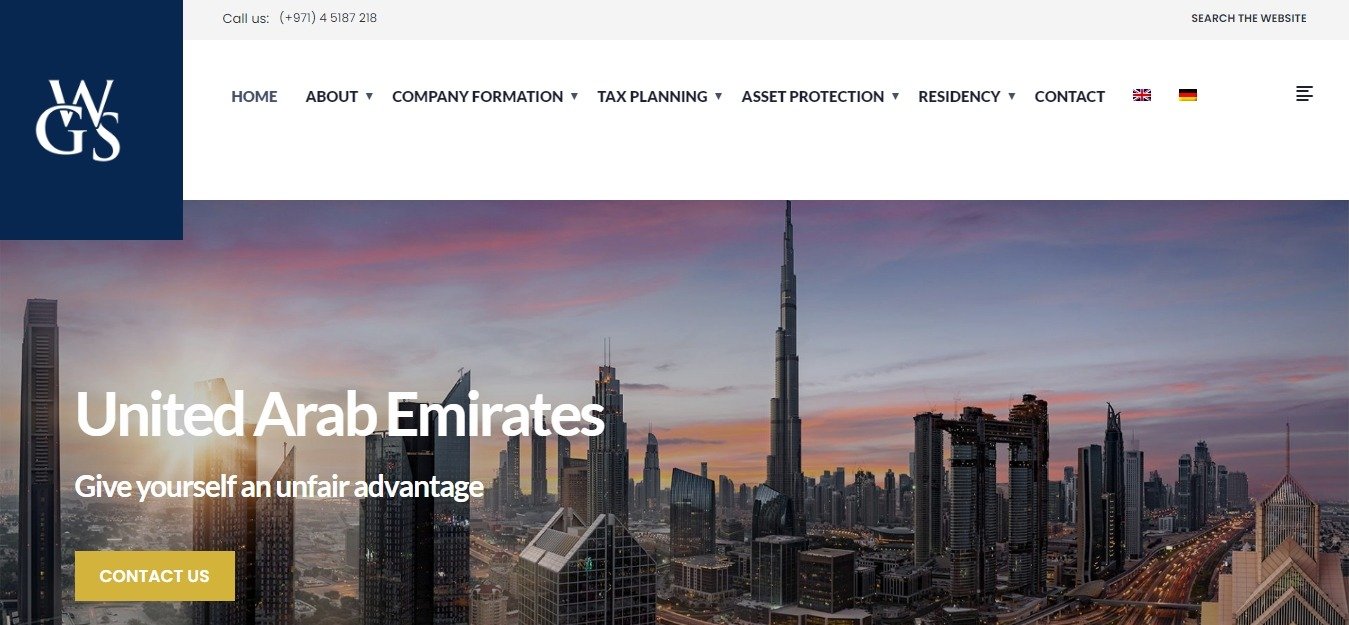Switch language using the German flag
The image size is (1349, 625).
[1187, 95]
